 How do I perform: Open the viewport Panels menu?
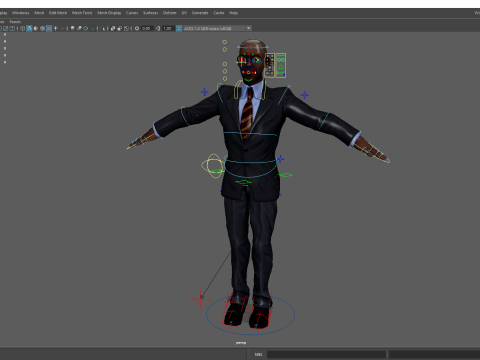[15, 22]
